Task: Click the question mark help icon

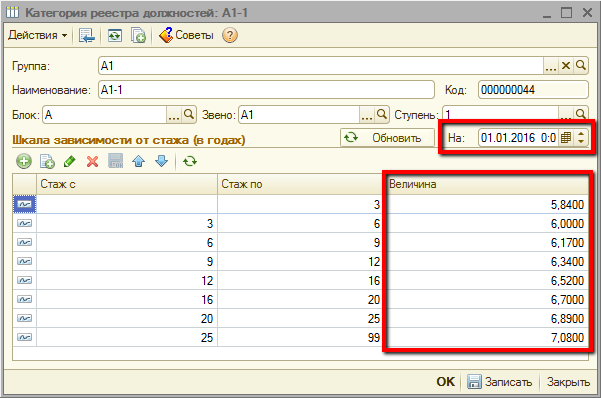Action: (230, 35)
